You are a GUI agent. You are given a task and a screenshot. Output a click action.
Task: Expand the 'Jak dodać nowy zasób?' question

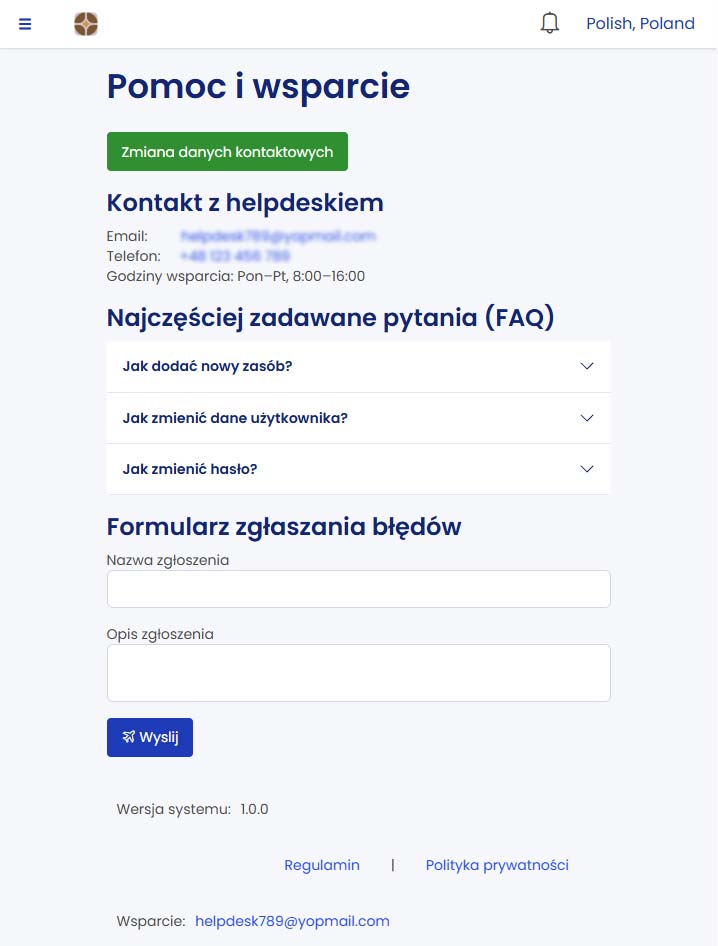pos(207,366)
